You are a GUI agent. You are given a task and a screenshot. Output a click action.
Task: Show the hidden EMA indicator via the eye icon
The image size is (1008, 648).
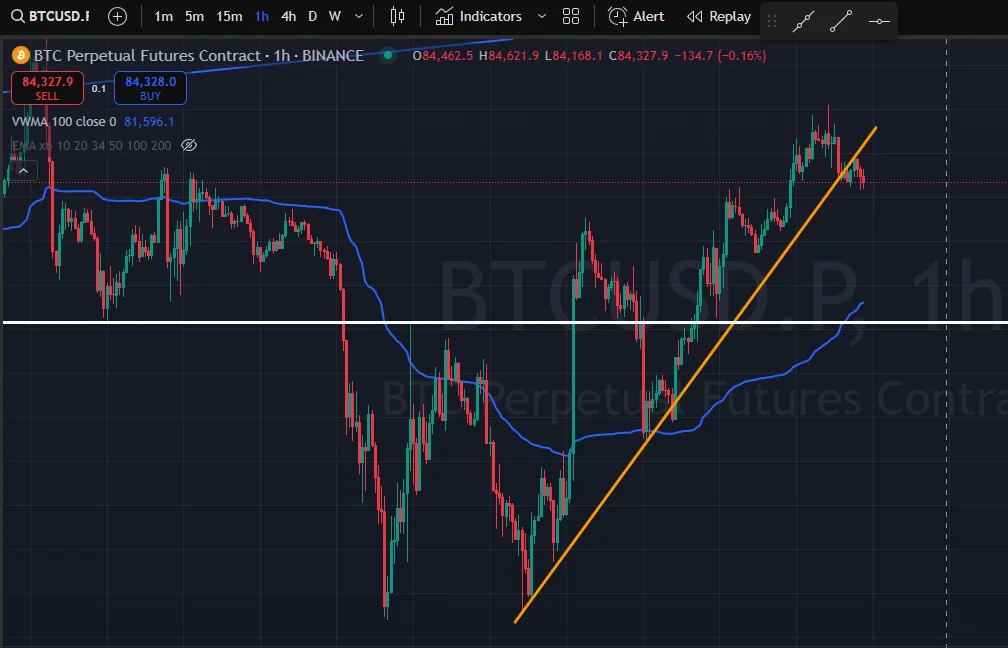point(189,145)
